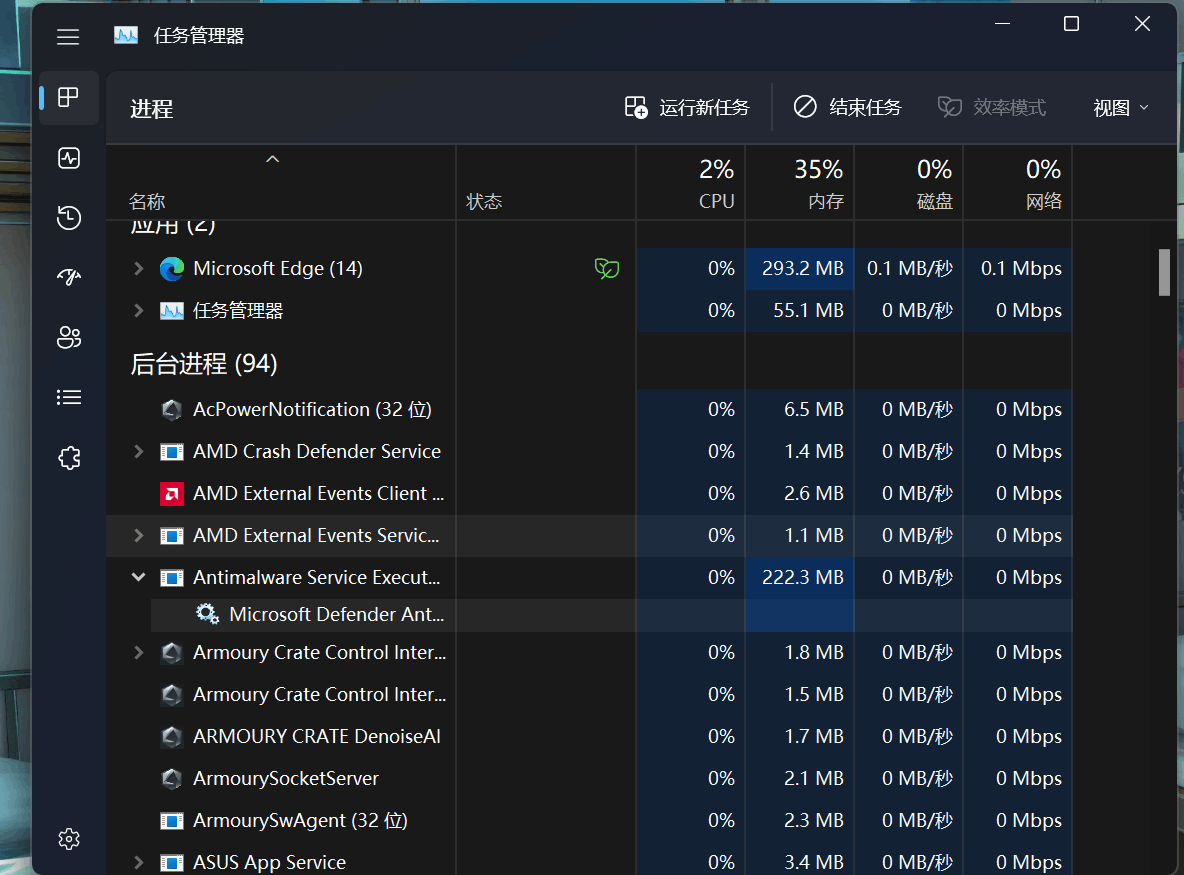Click the 222.3 MB memory cell
This screenshot has width=1184, height=875.
pos(800,577)
